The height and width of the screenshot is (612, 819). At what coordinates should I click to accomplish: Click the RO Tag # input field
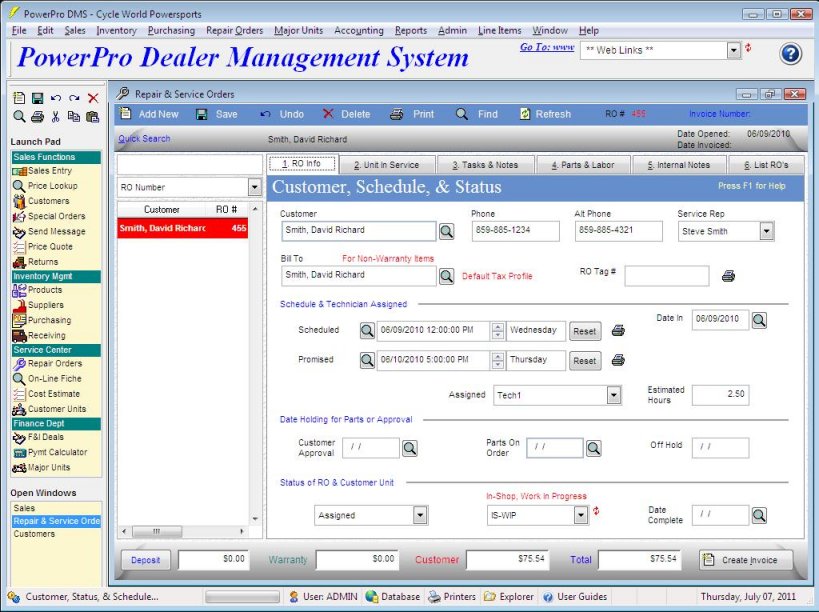(x=666, y=276)
